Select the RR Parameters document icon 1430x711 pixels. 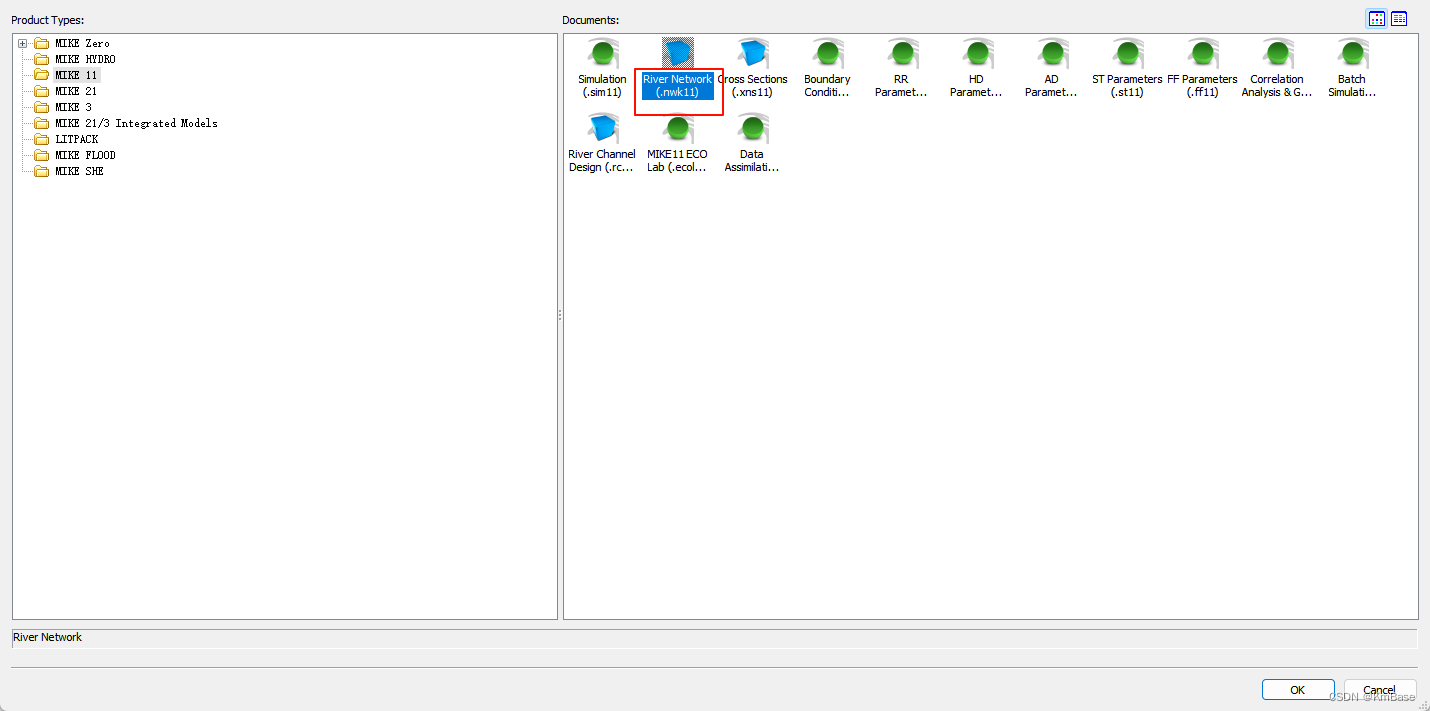click(902, 55)
